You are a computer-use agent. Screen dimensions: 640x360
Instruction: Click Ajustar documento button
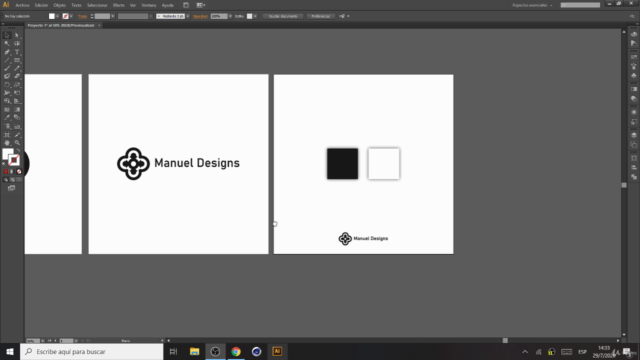click(x=283, y=16)
